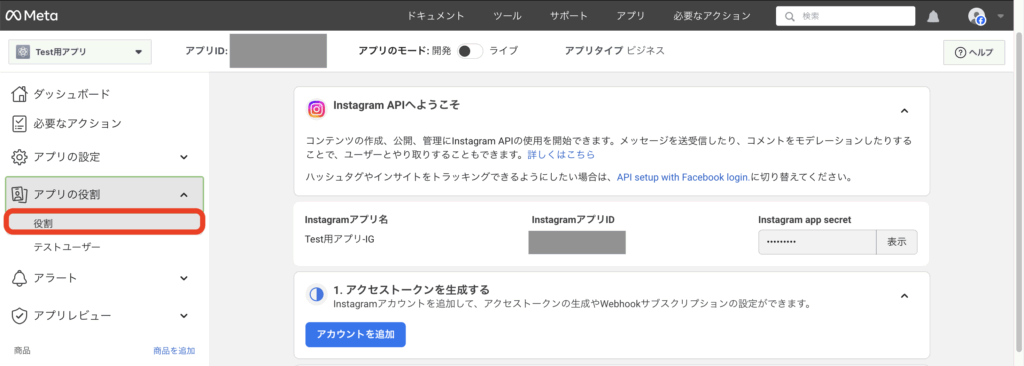Click the 商品 heading in sidebar
Viewport: 1024px width, 366px height.
tap(22, 351)
